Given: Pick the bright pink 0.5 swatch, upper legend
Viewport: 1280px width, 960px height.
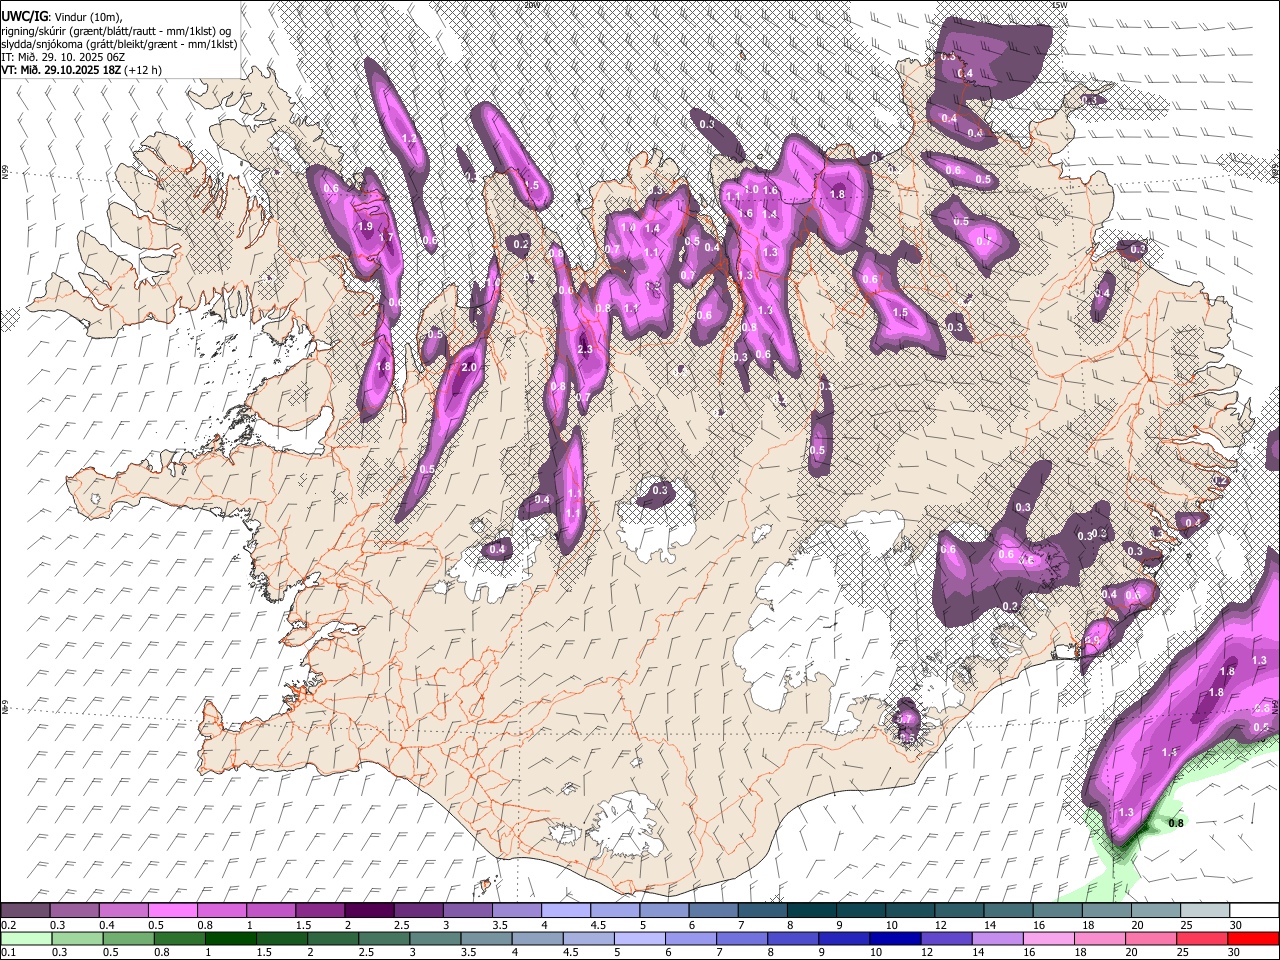Looking at the screenshot, I should [x=172, y=911].
